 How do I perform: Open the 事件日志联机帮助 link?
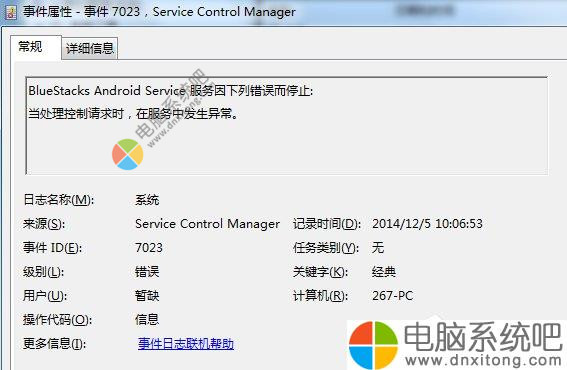tap(186, 344)
